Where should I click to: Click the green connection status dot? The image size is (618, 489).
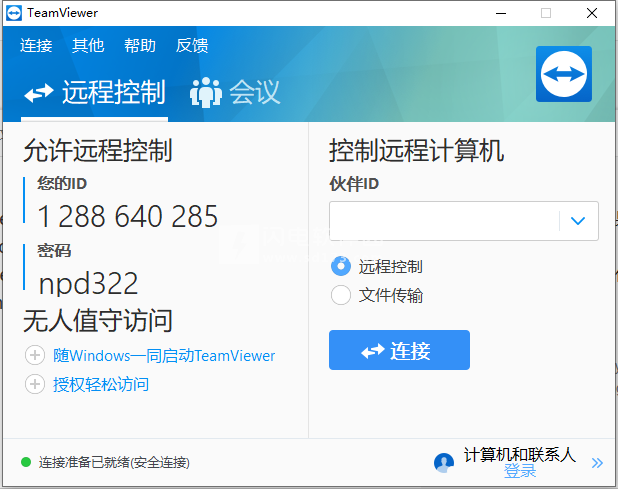(x=26, y=462)
